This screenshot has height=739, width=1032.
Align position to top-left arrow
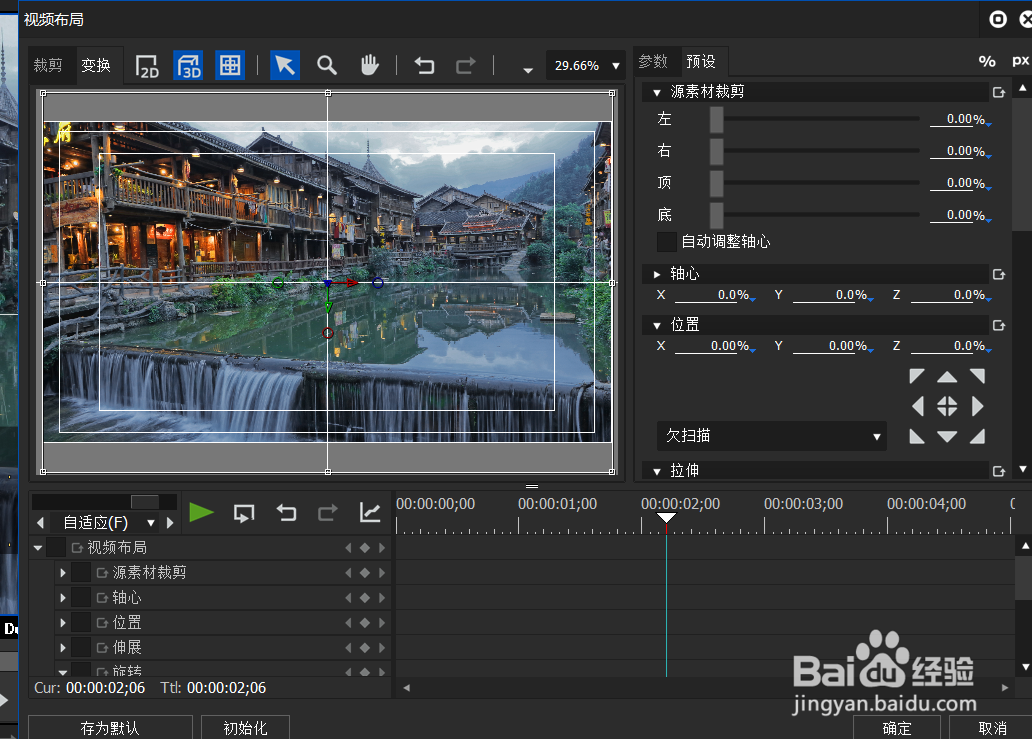916,376
